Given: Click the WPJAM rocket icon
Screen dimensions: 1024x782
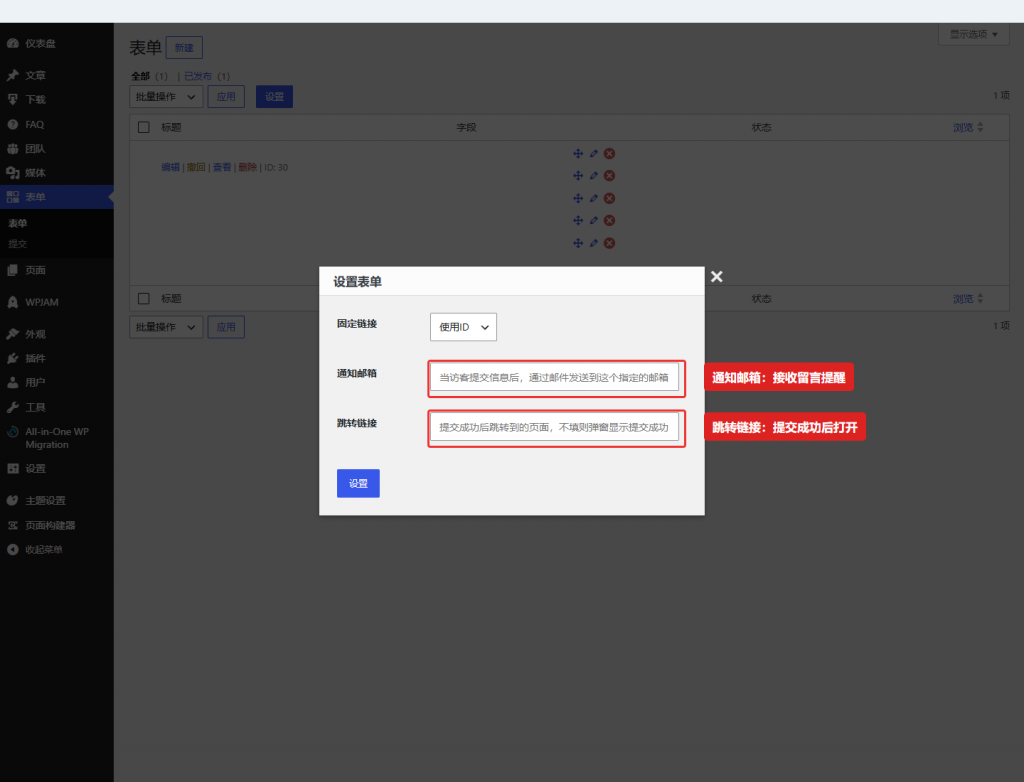Looking at the screenshot, I should 12,302.
